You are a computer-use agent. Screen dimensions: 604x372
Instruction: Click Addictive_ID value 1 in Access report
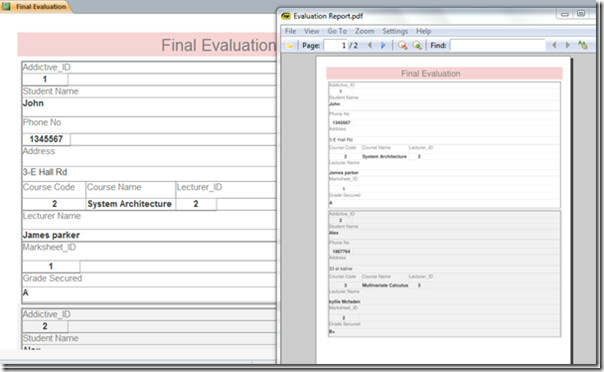45,79
